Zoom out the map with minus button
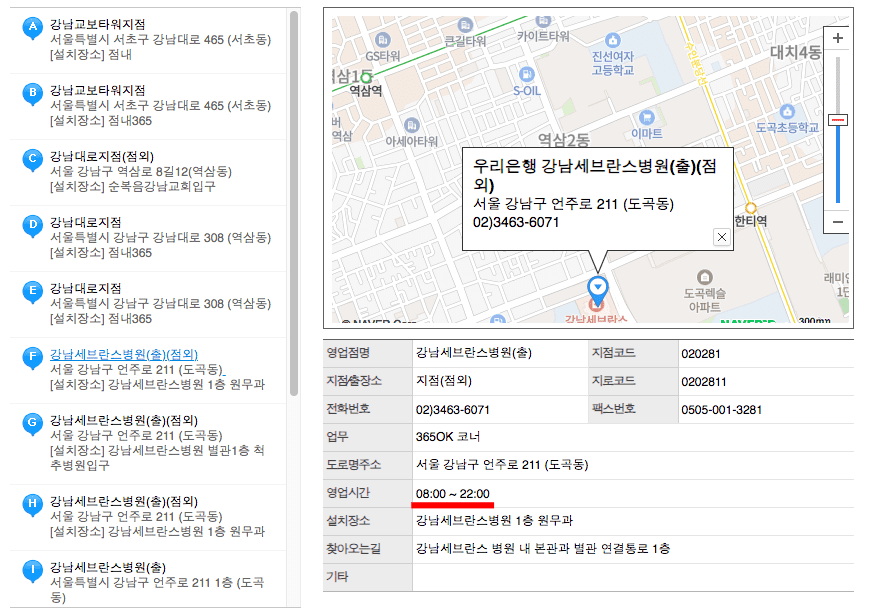This screenshot has height=616, width=869. pos(837,222)
